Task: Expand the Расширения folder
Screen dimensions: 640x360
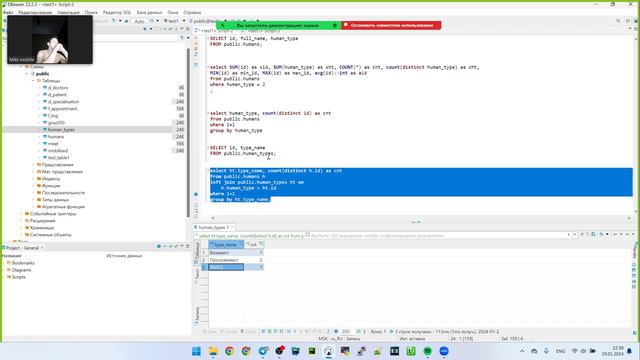Action: click(x=21, y=221)
